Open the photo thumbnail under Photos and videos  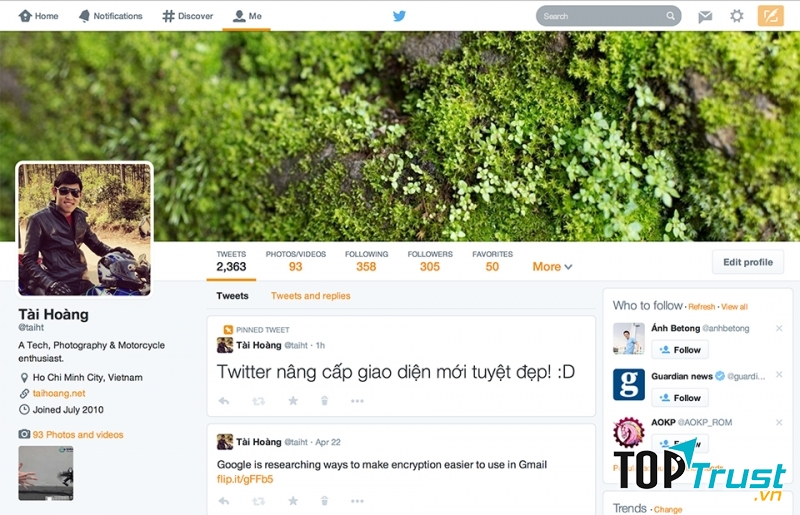pos(46,473)
